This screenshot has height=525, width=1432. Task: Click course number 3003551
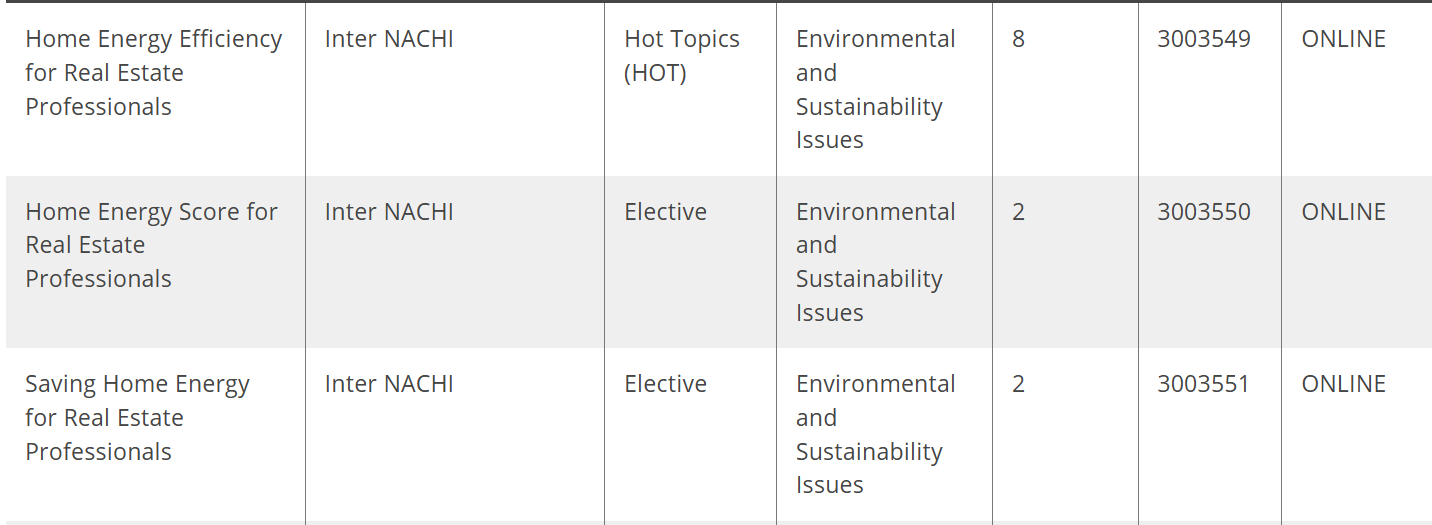point(1204,384)
